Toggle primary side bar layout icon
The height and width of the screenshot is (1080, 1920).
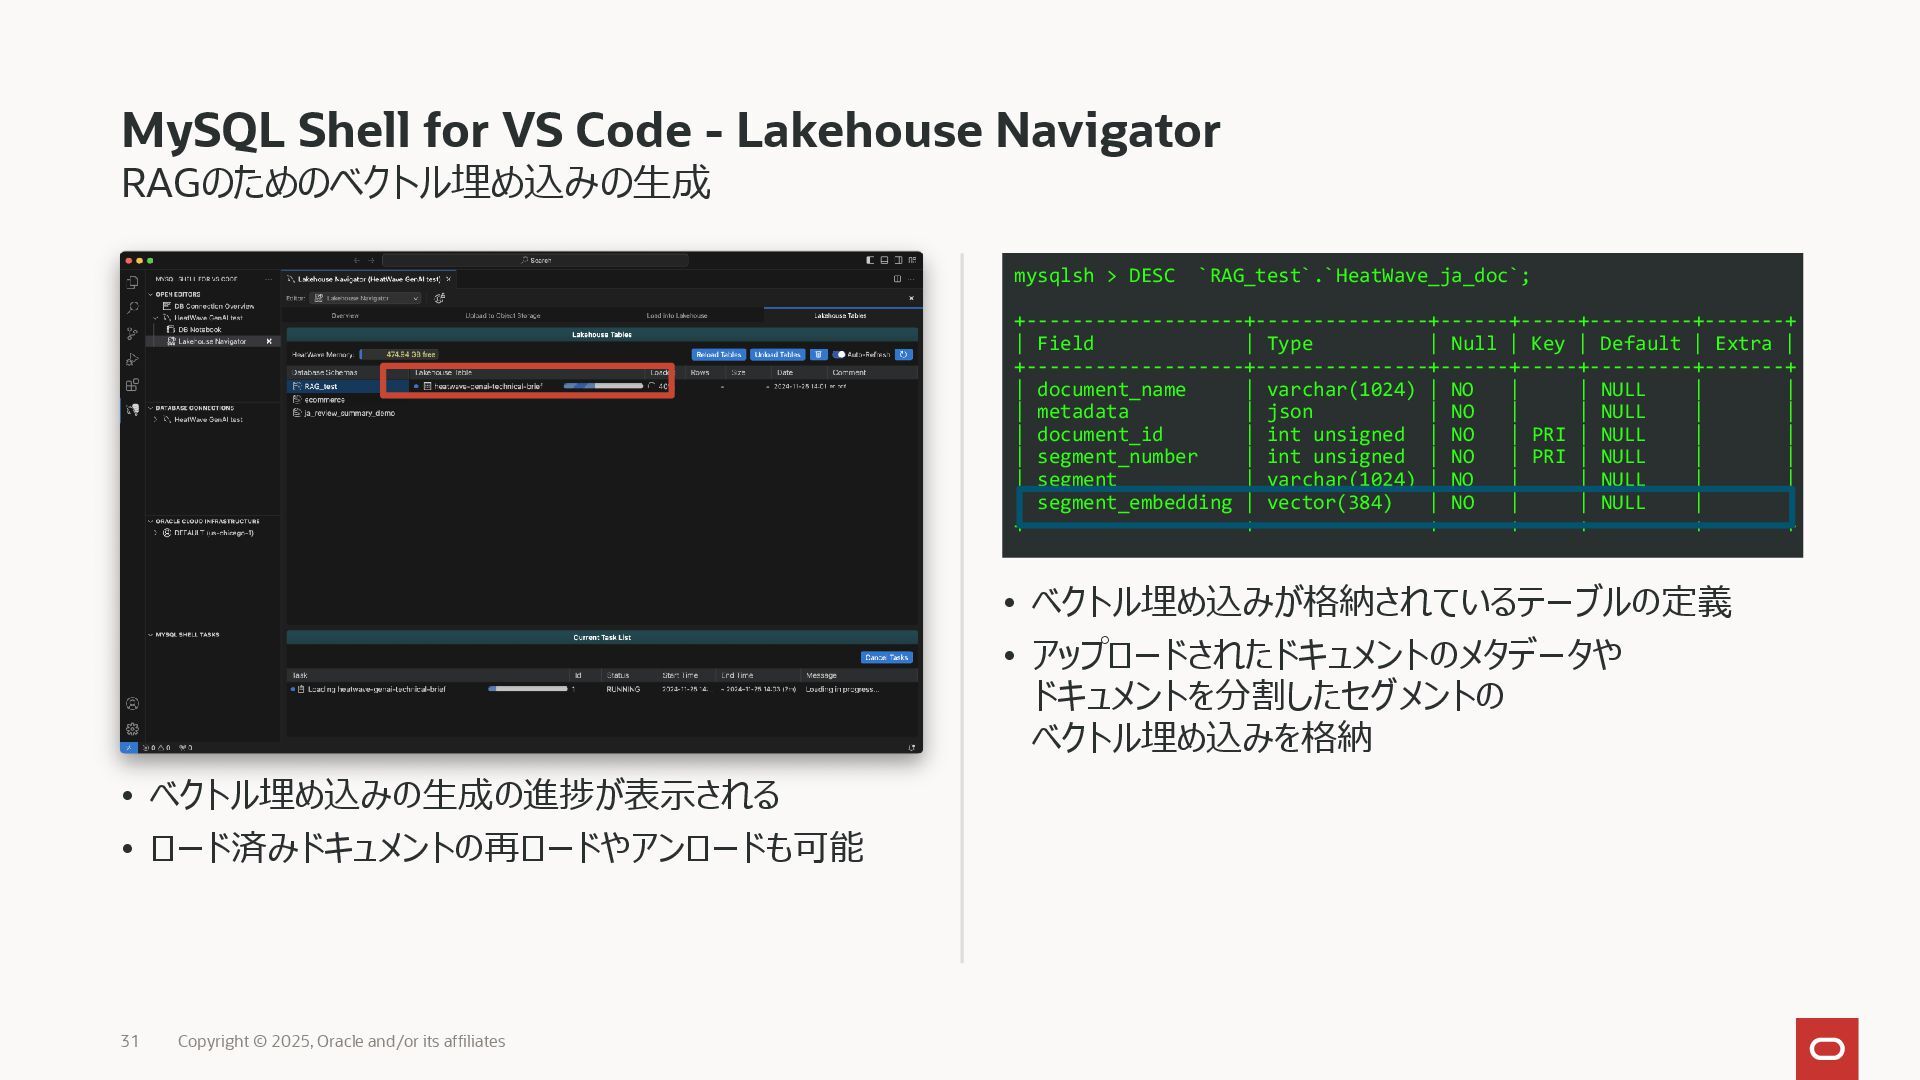[870, 260]
